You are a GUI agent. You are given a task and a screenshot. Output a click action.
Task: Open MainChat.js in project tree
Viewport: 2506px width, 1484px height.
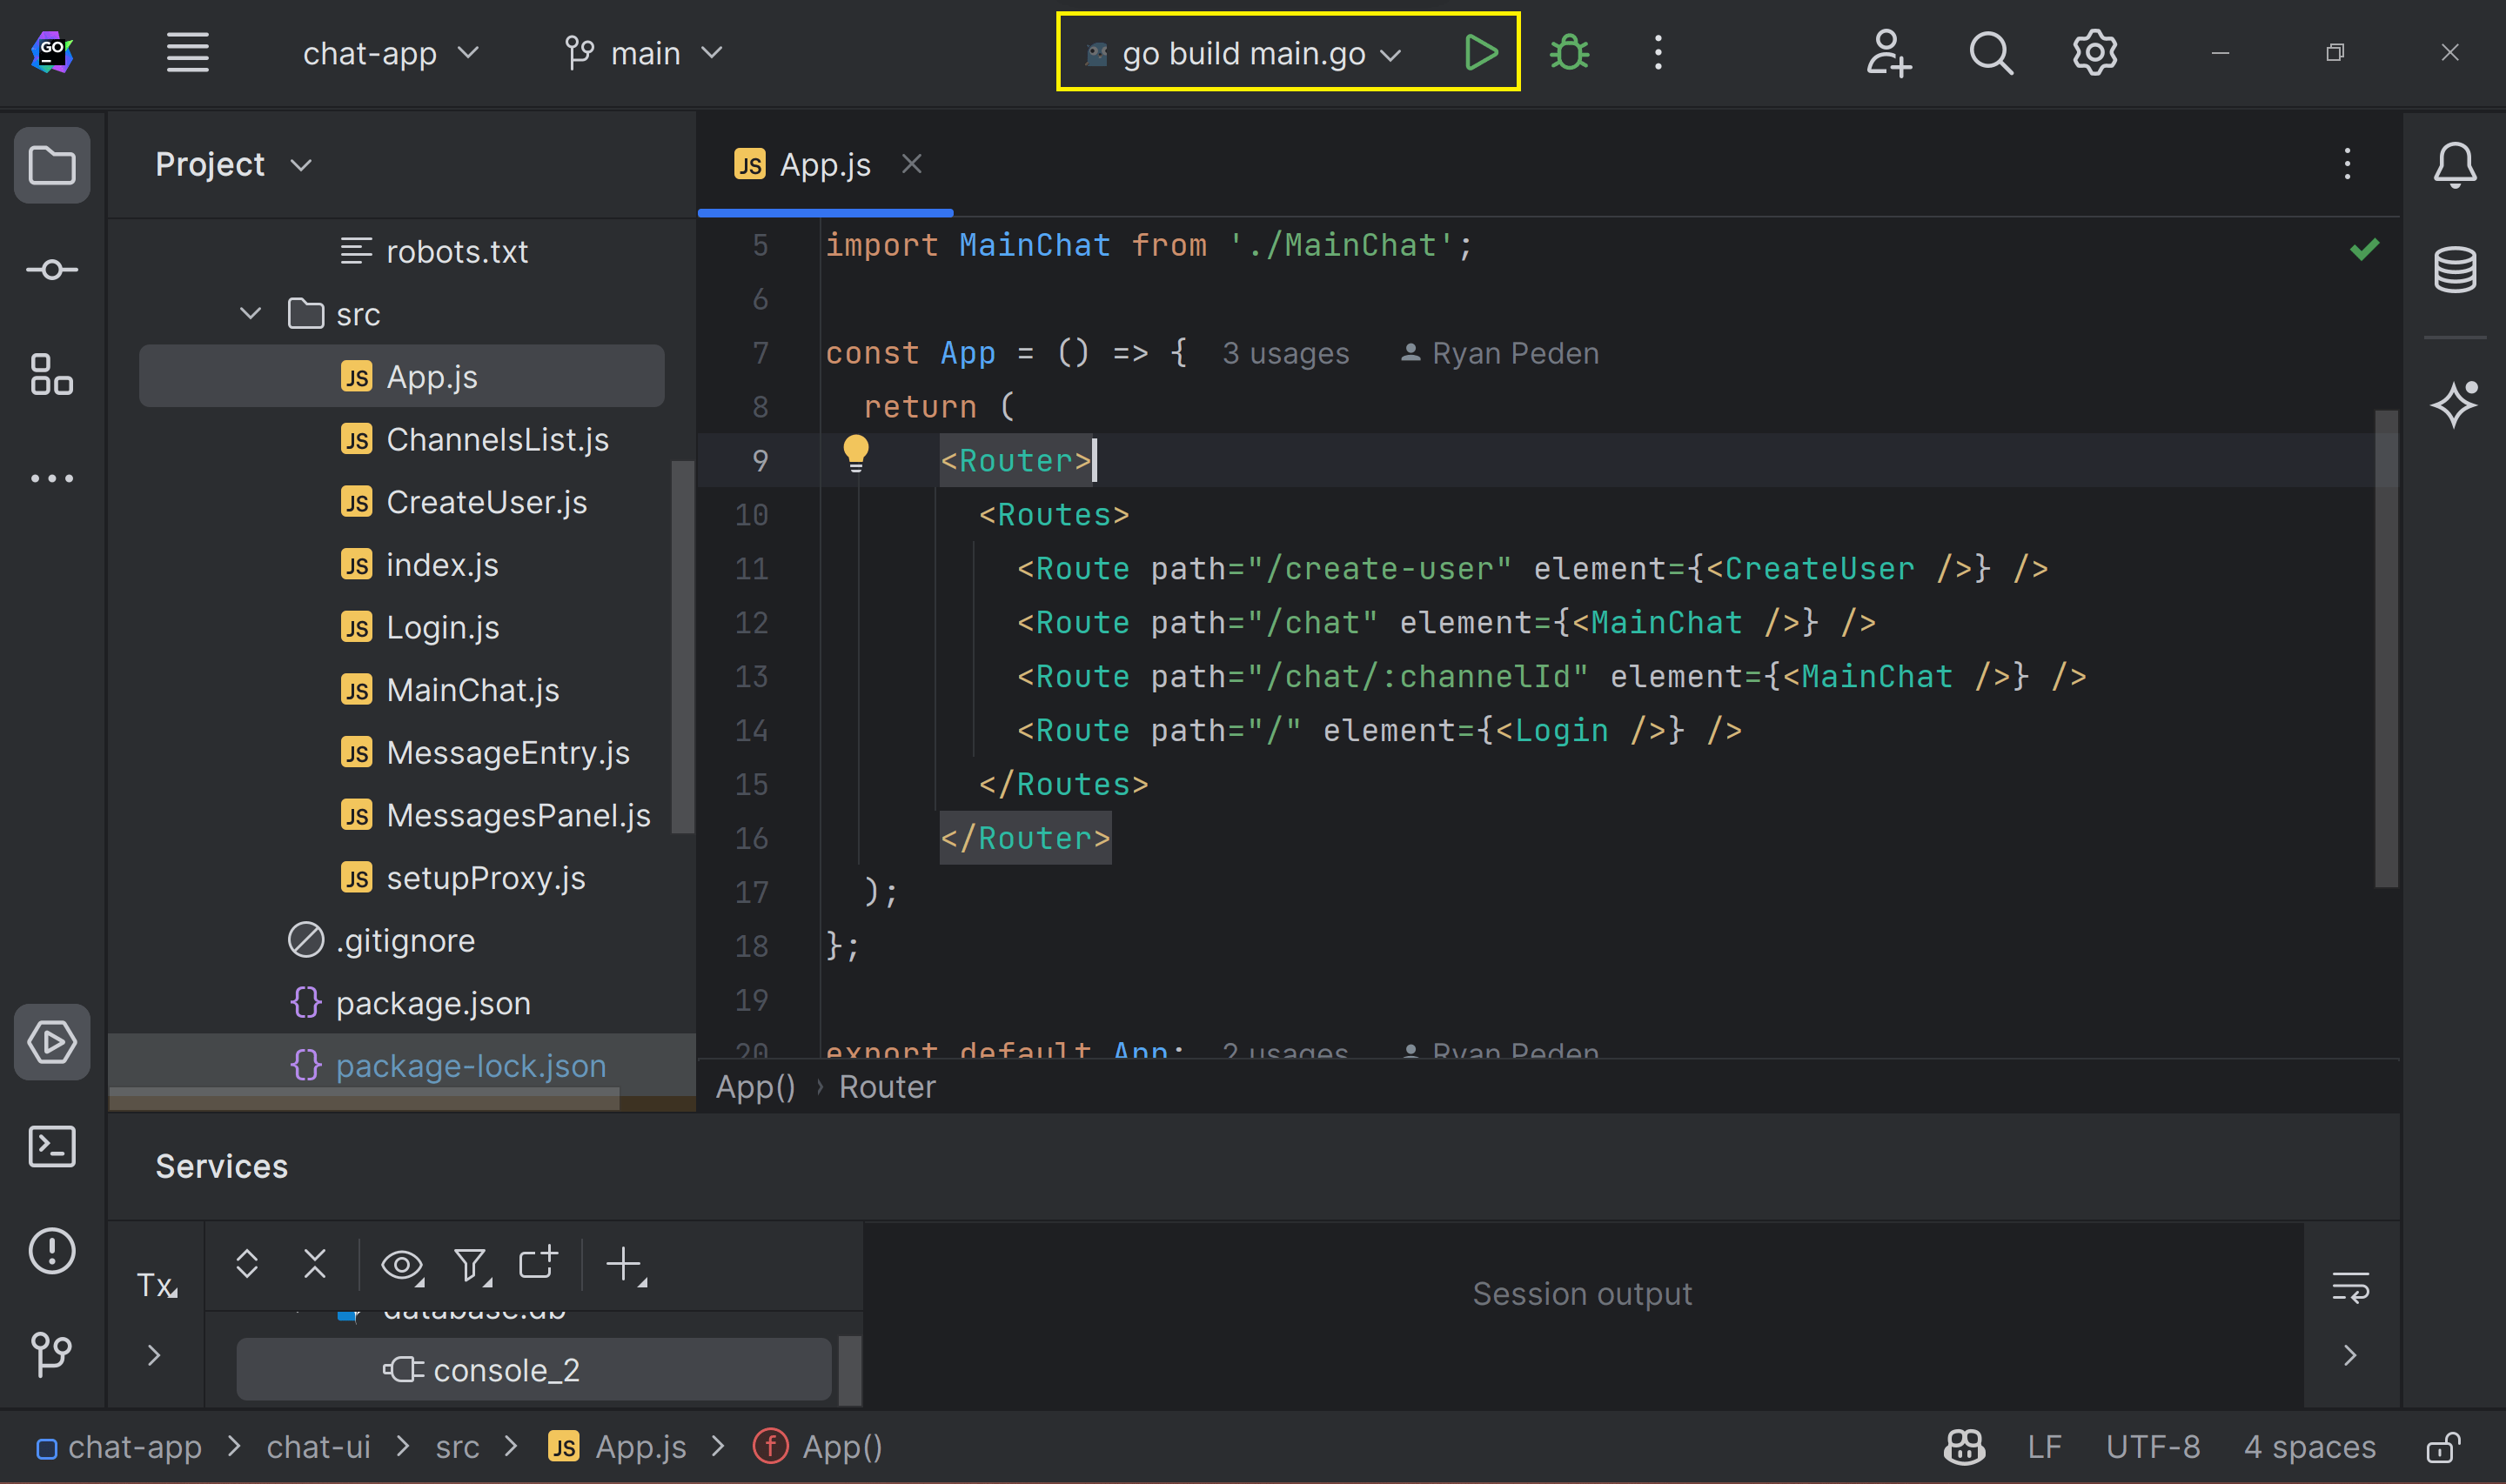[x=472, y=690]
